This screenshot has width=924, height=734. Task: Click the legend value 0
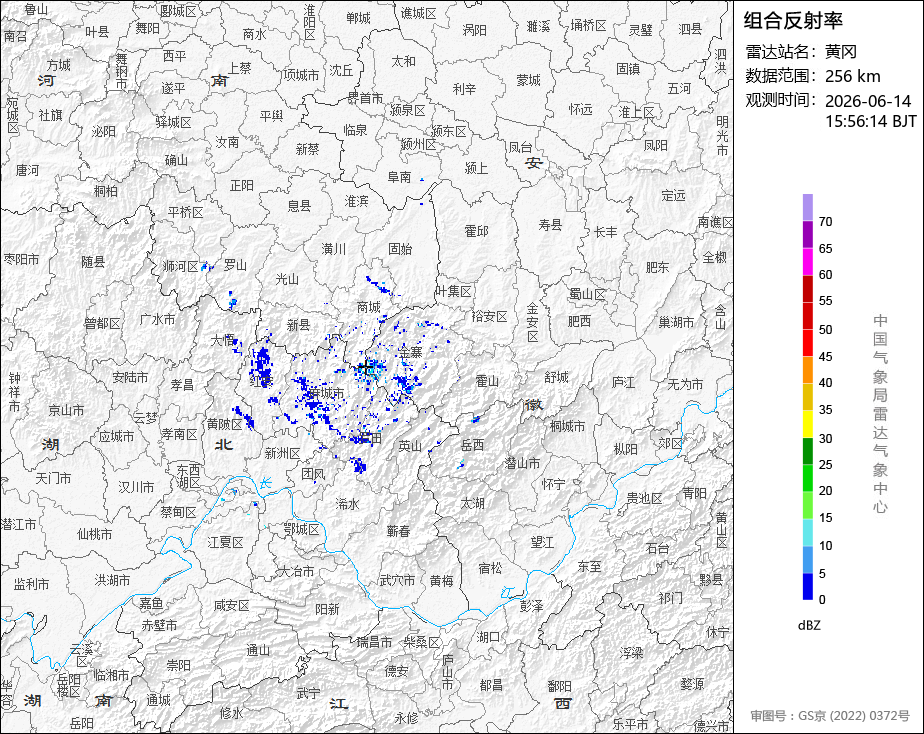point(822,600)
